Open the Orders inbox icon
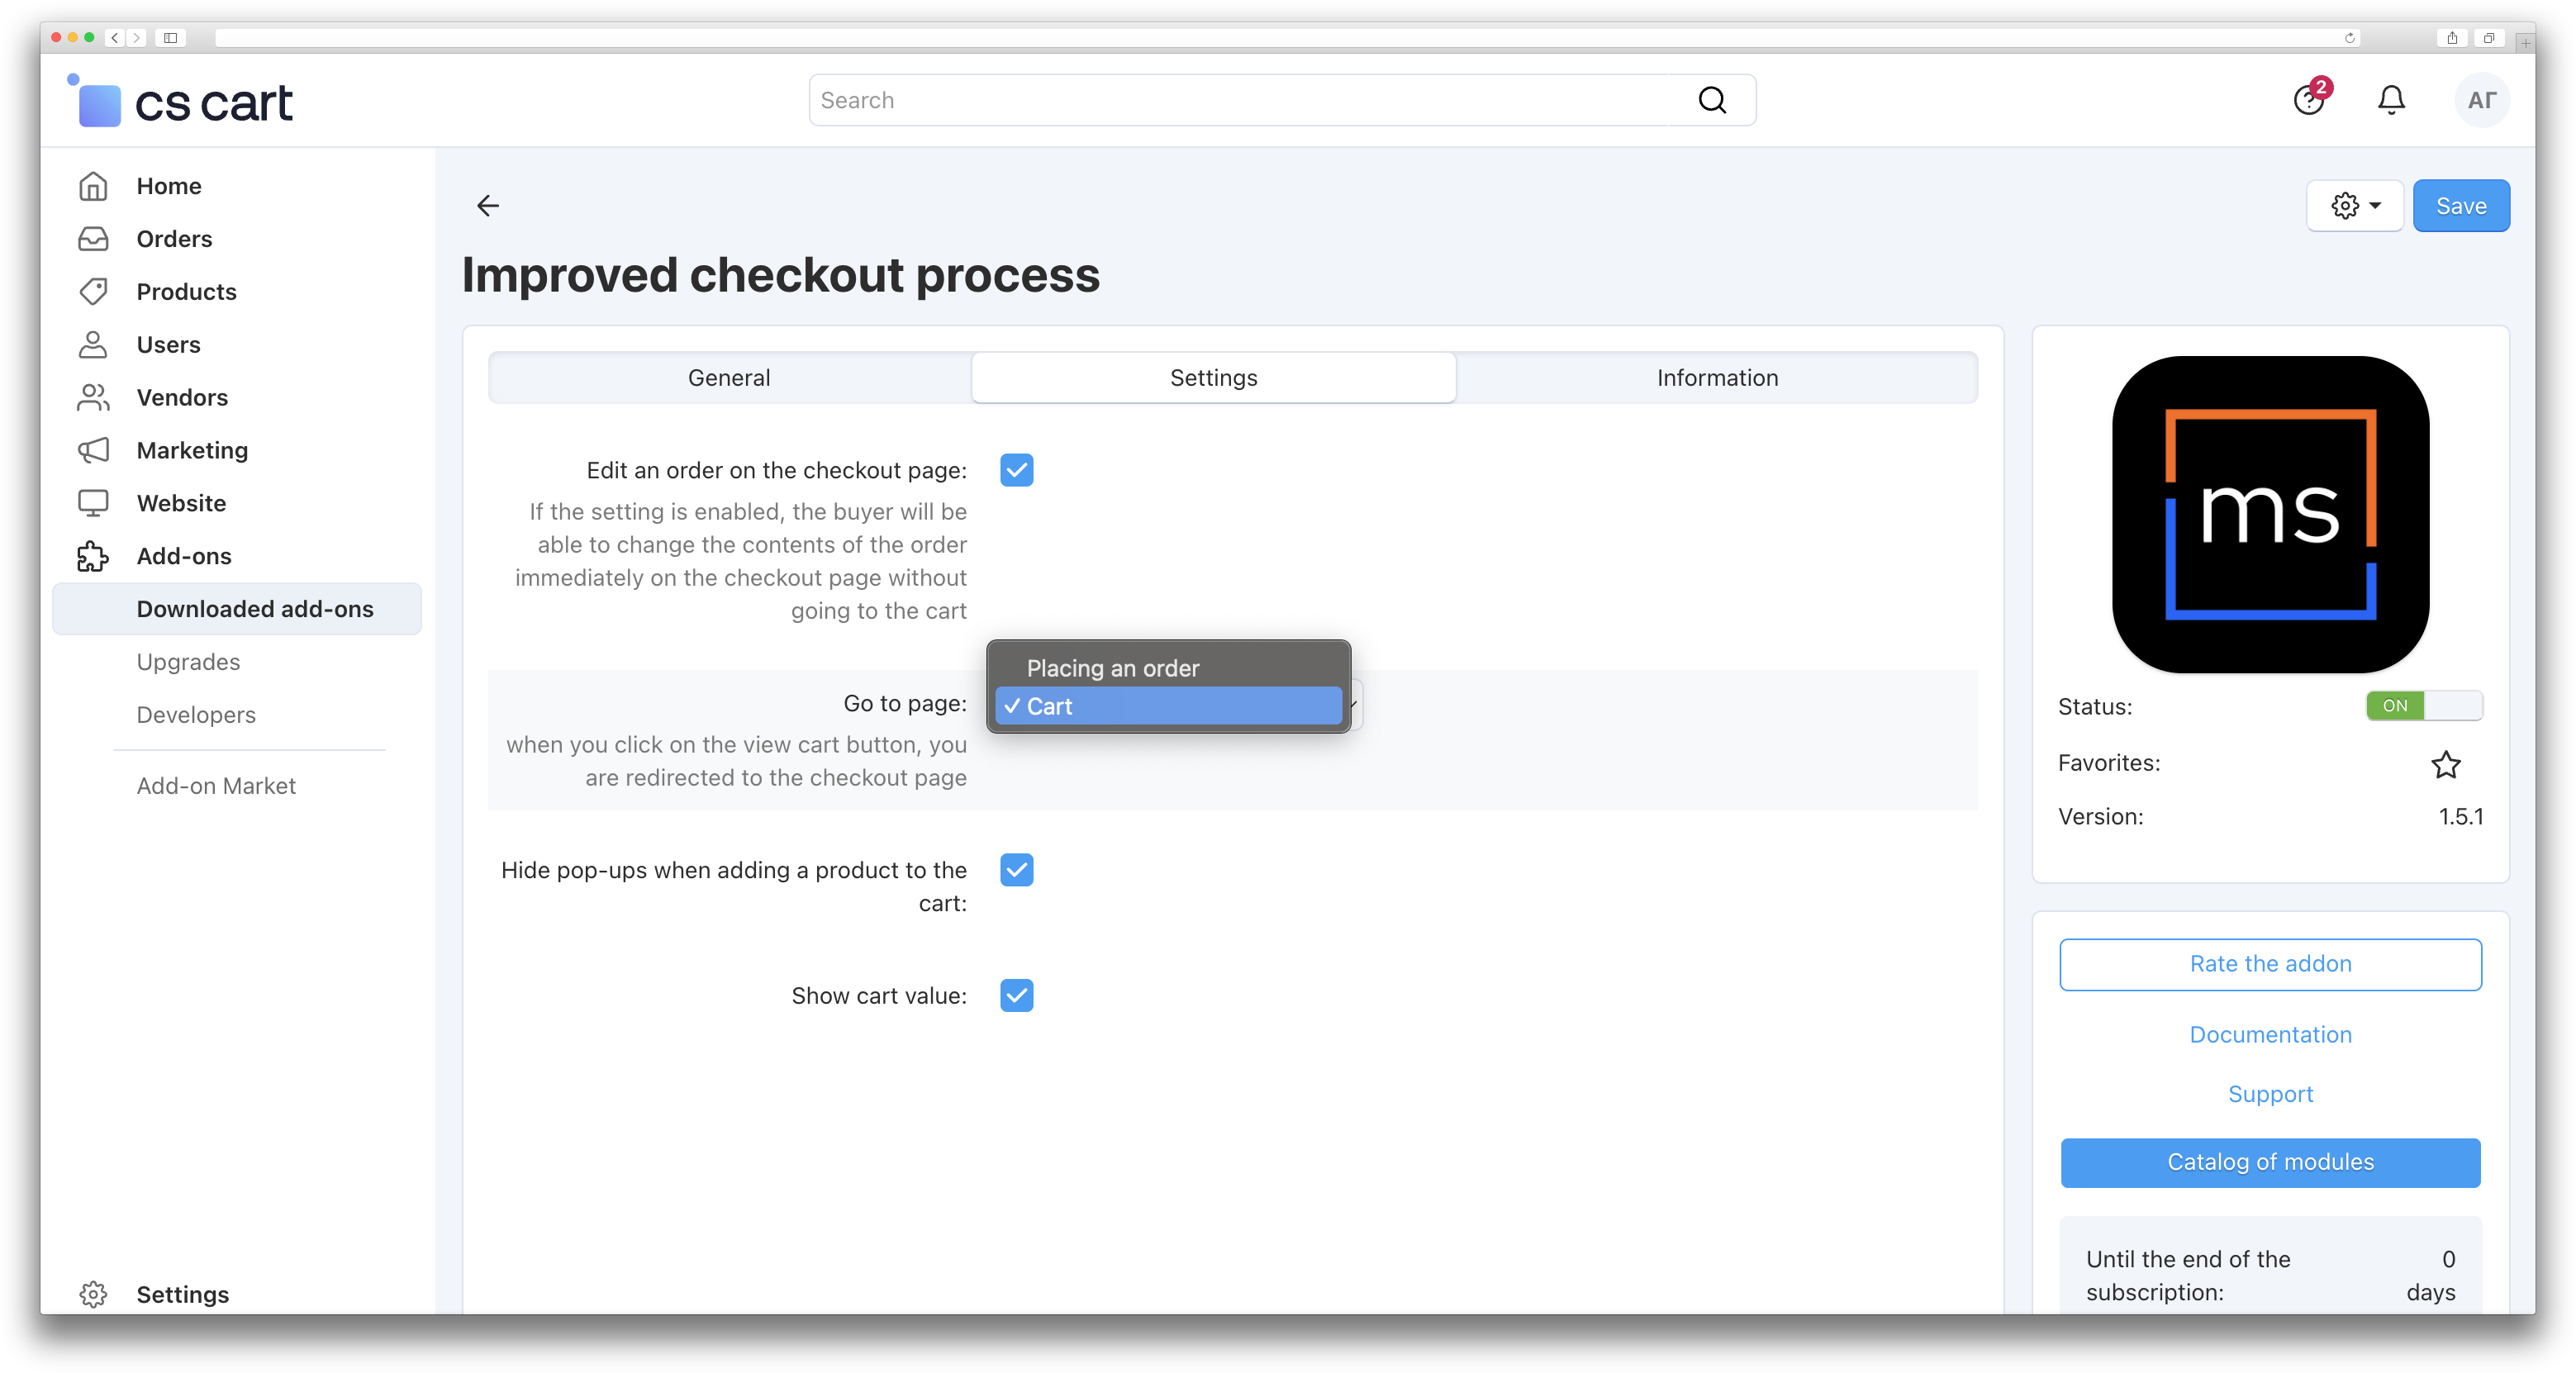This screenshot has height=1373, width=2576. 93,239
